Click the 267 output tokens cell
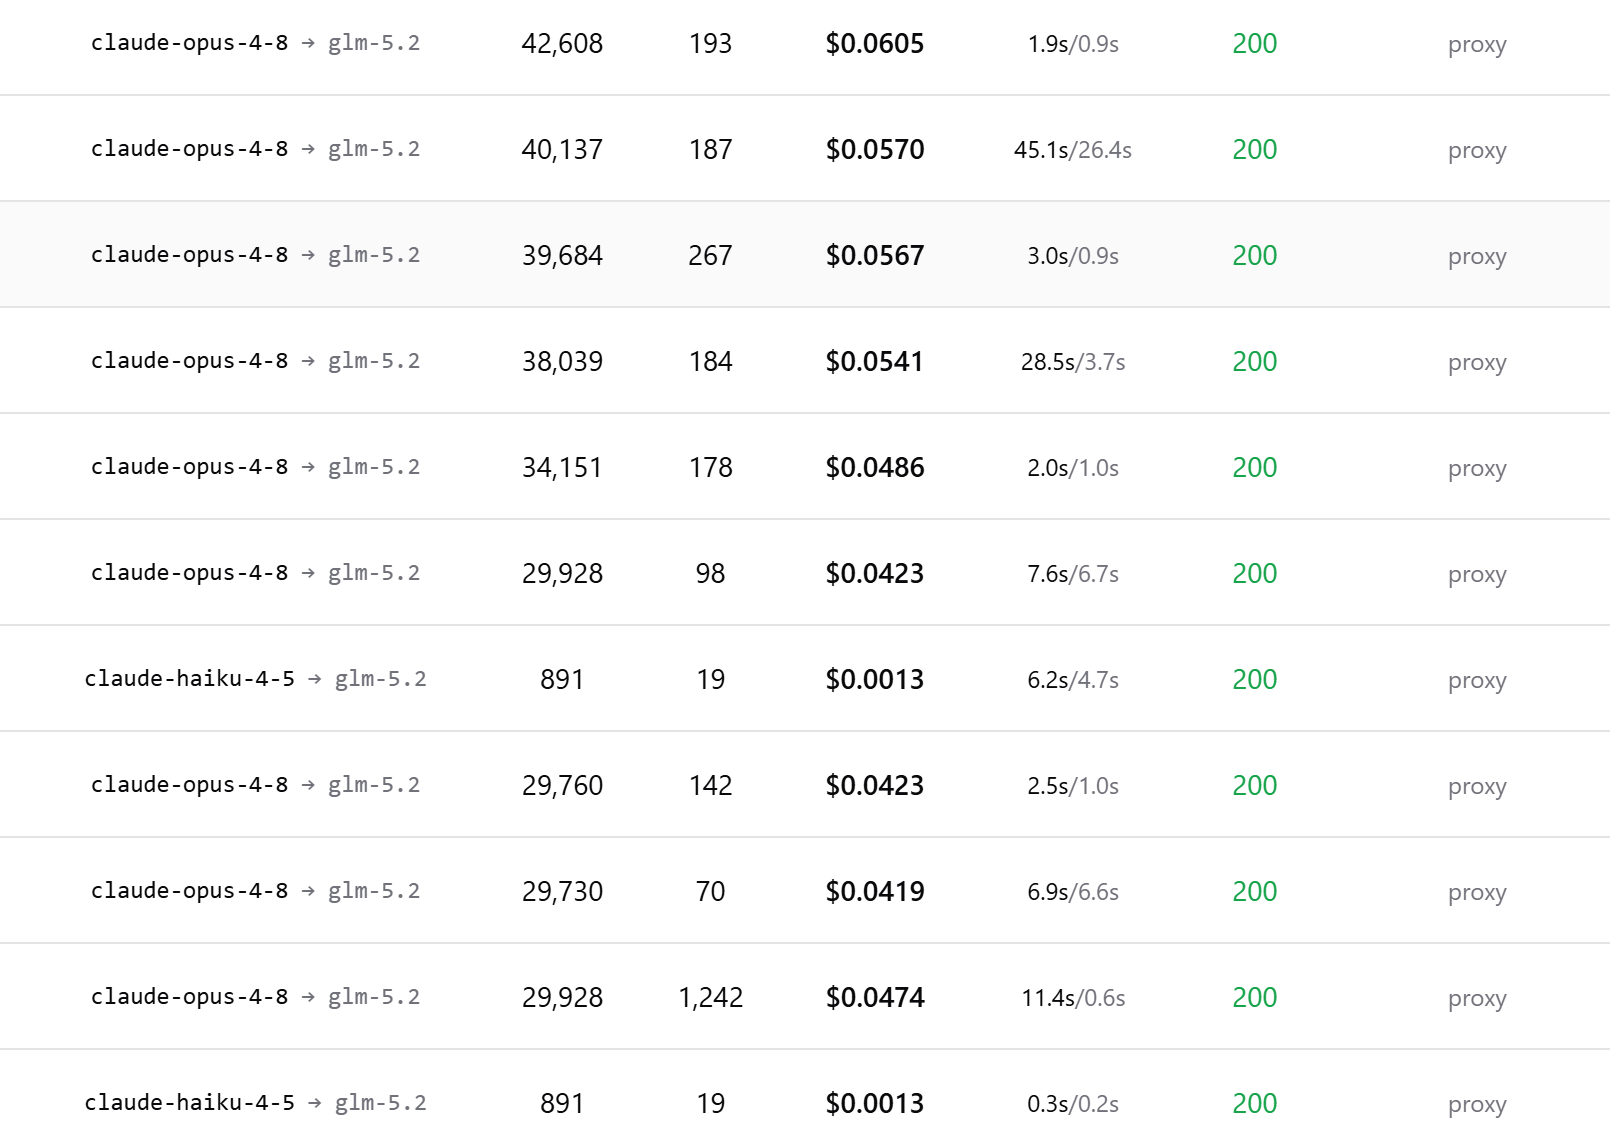This screenshot has width=1610, height=1130. 710,256
